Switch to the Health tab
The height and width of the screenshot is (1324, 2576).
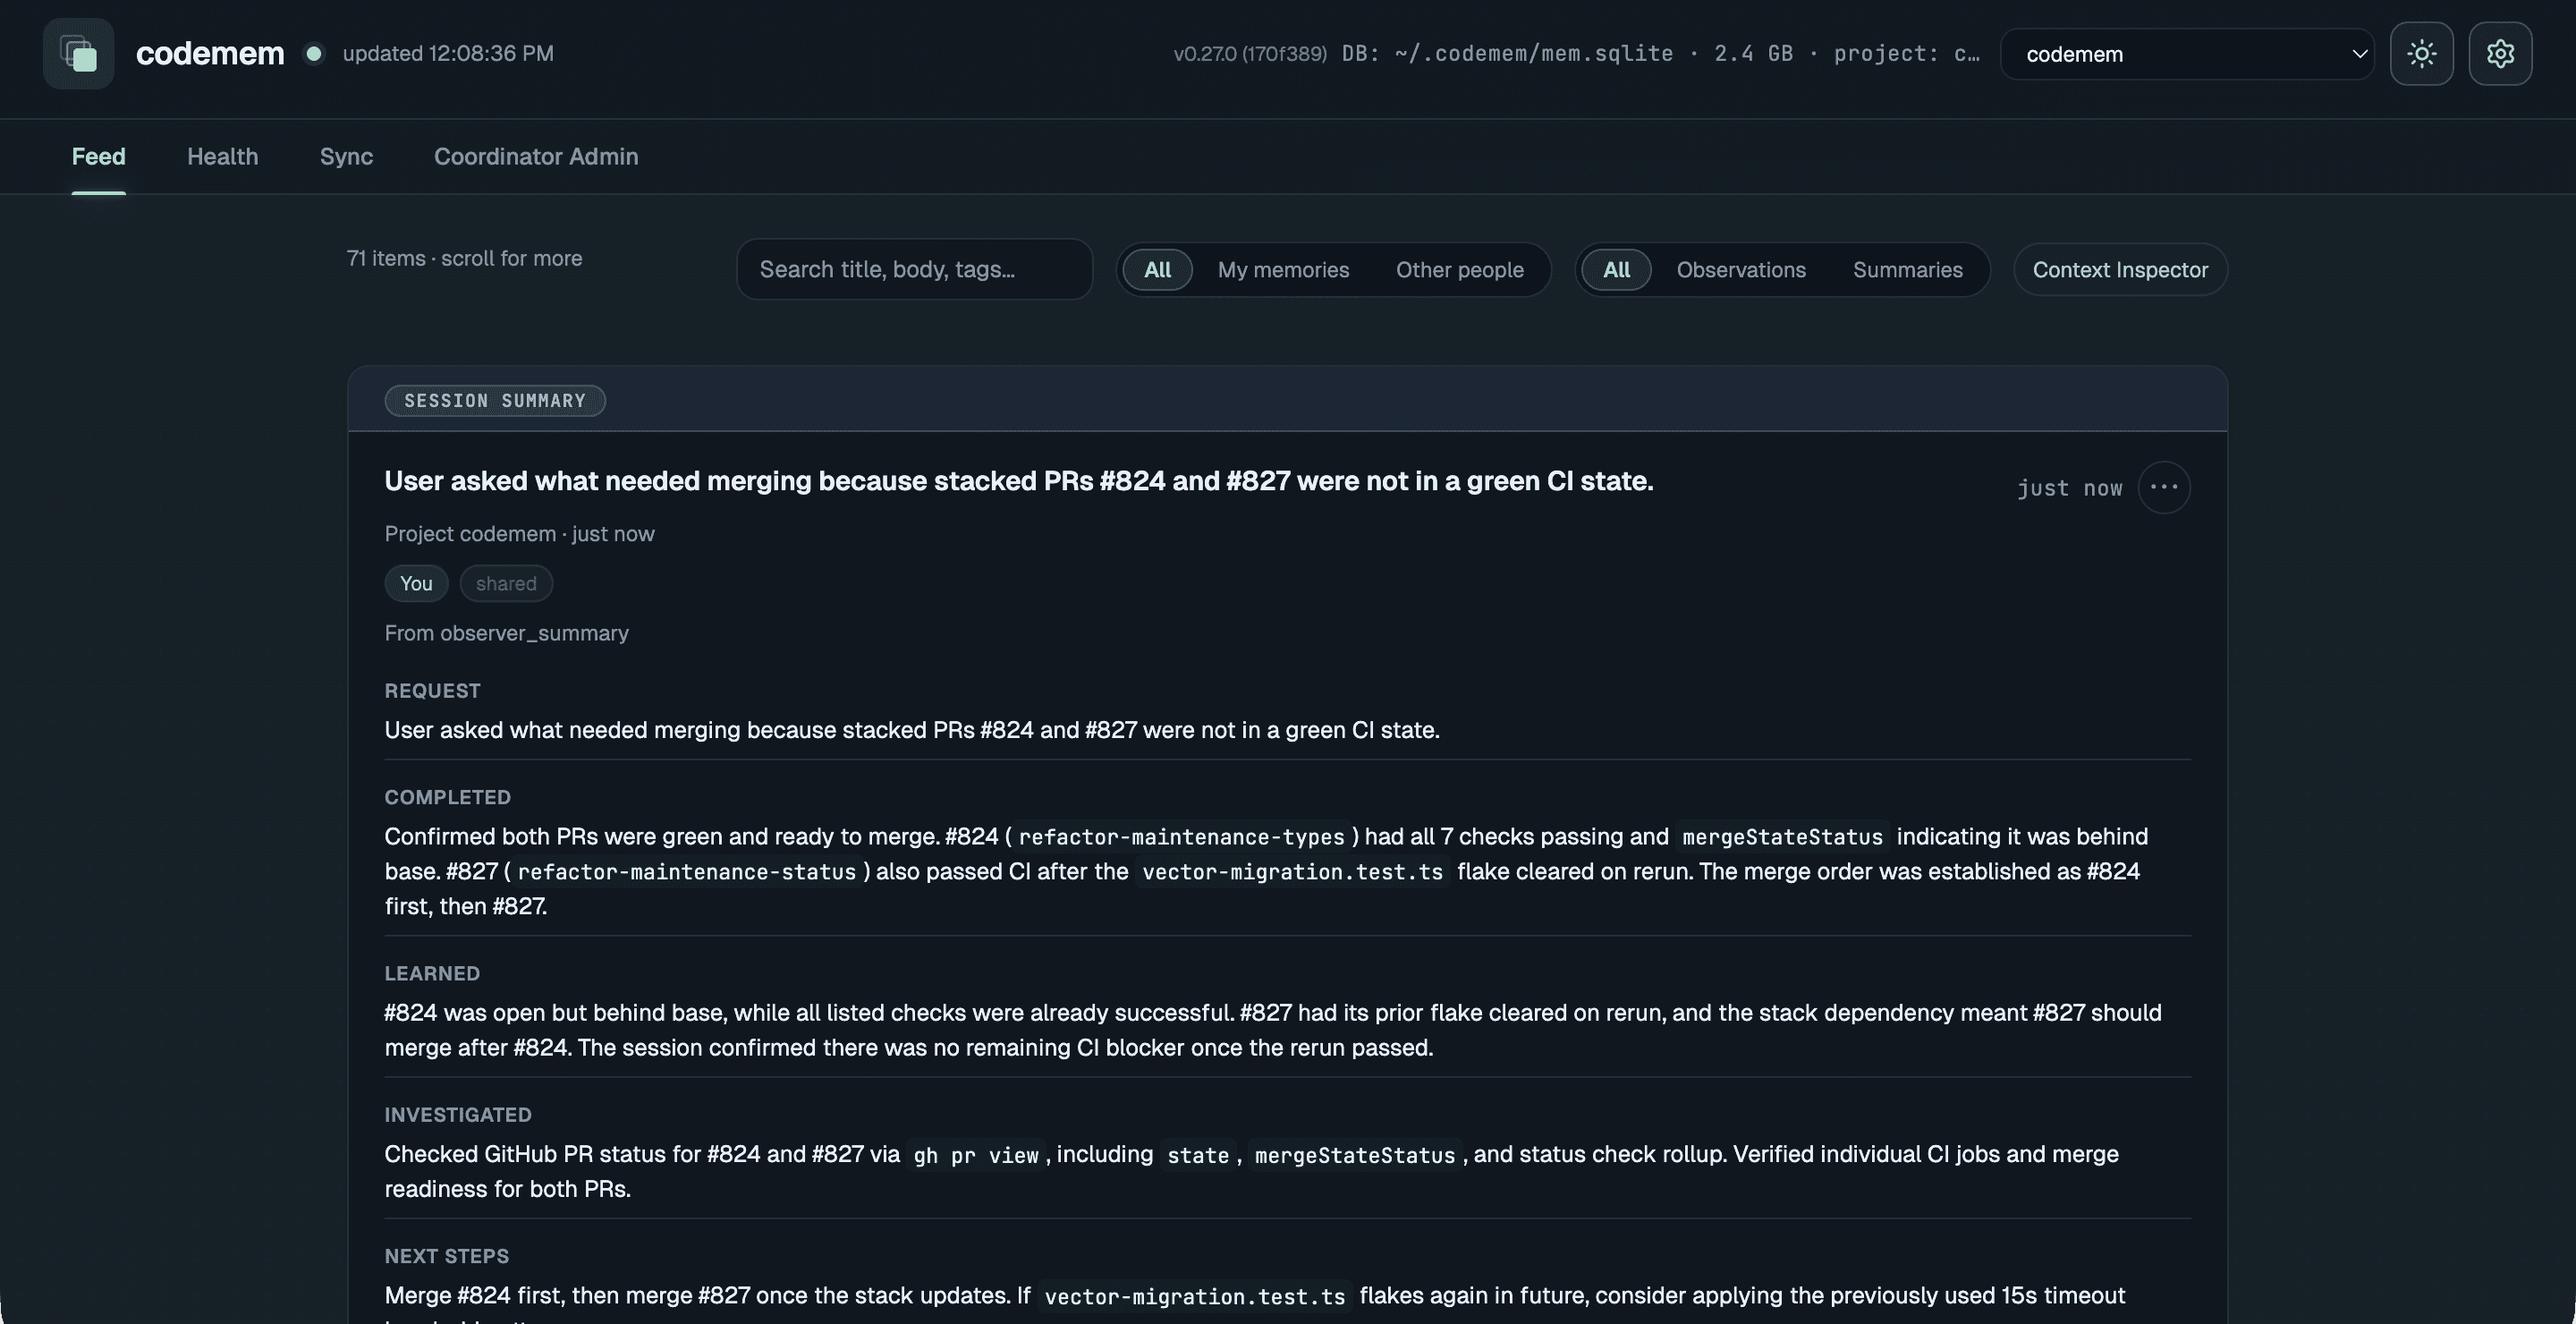pos(222,156)
